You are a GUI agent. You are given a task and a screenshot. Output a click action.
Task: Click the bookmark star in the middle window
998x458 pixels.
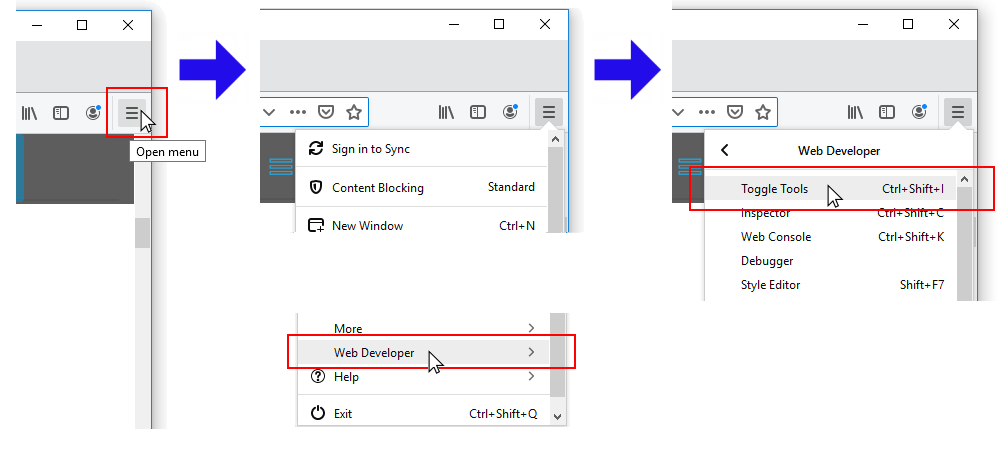pyautogui.click(x=353, y=112)
